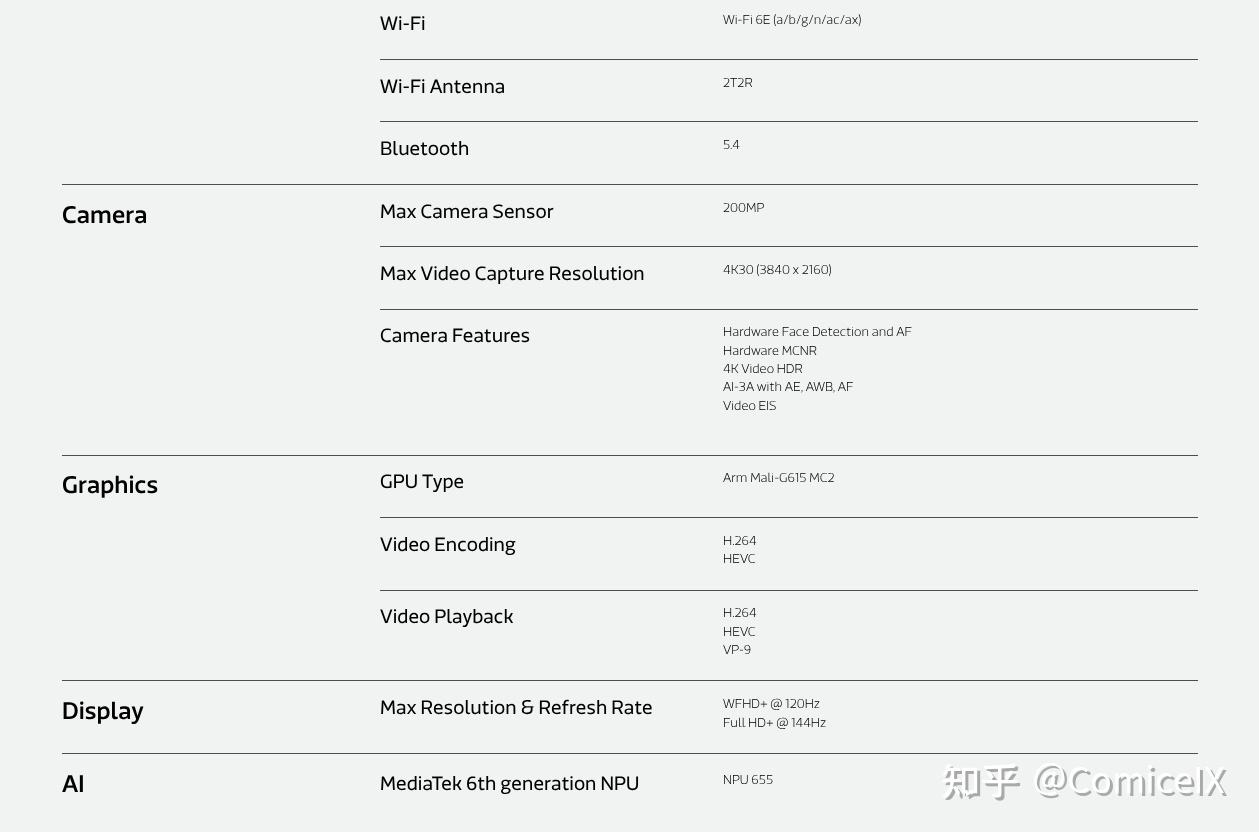This screenshot has width=1259, height=832.
Task: Select the Video Encoding label
Action: pos(448,544)
